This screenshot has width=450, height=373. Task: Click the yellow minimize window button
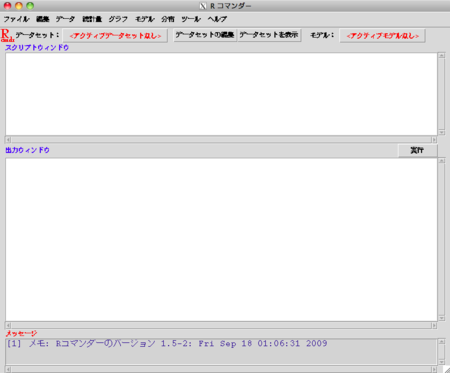click(x=19, y=6)
